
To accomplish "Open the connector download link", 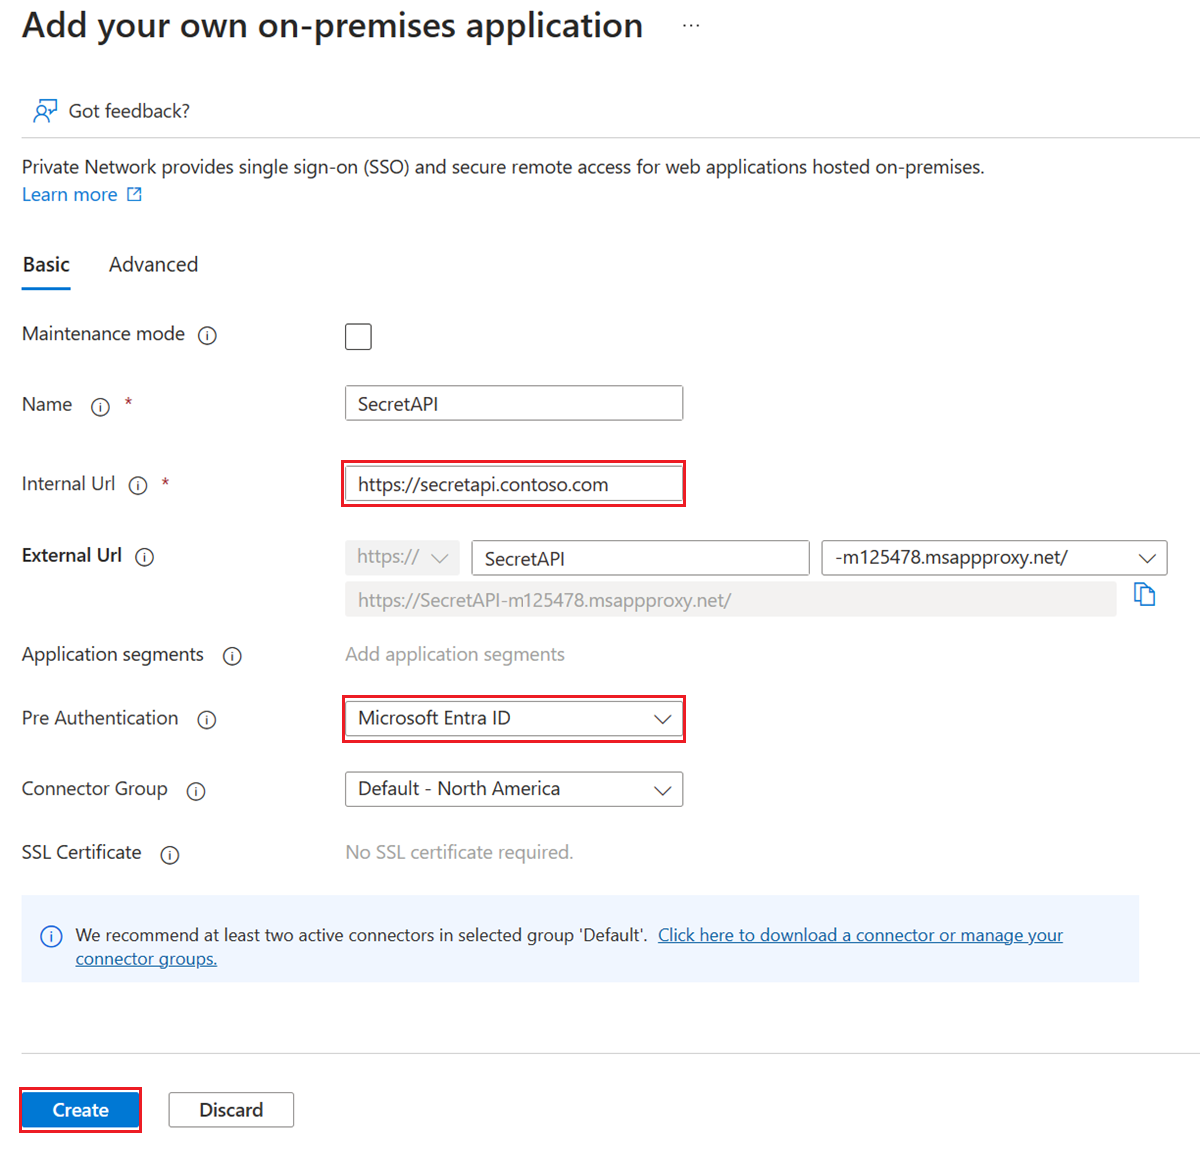I will coord(860,935).
